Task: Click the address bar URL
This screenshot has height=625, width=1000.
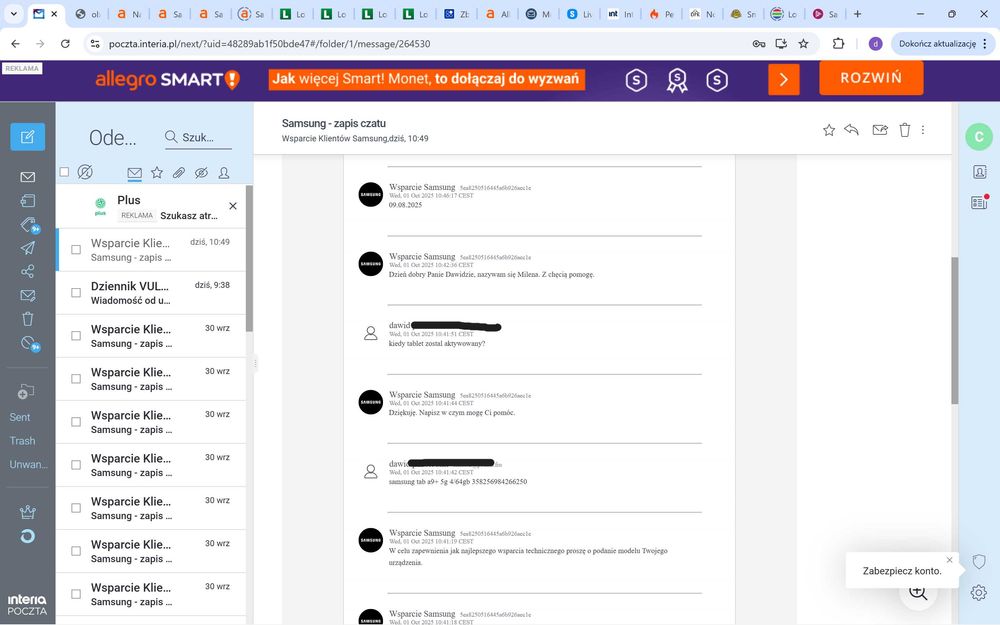Action: (269, 44)
